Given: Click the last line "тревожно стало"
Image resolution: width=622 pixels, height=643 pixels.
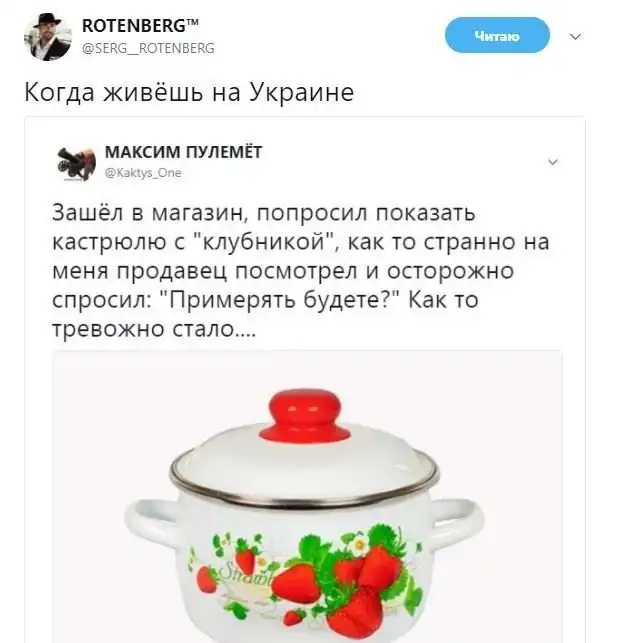Looking at the screenshot, I should (x=153, y=328).
